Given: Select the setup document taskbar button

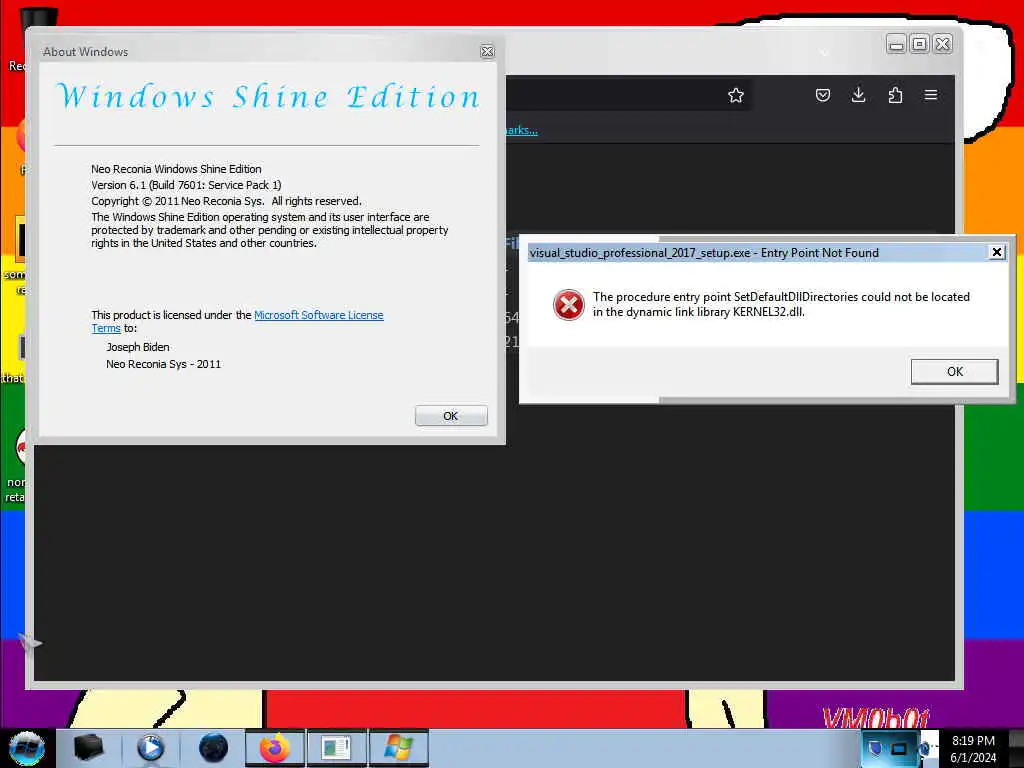Looking at the screenshot, I should [x=336, y=748].
